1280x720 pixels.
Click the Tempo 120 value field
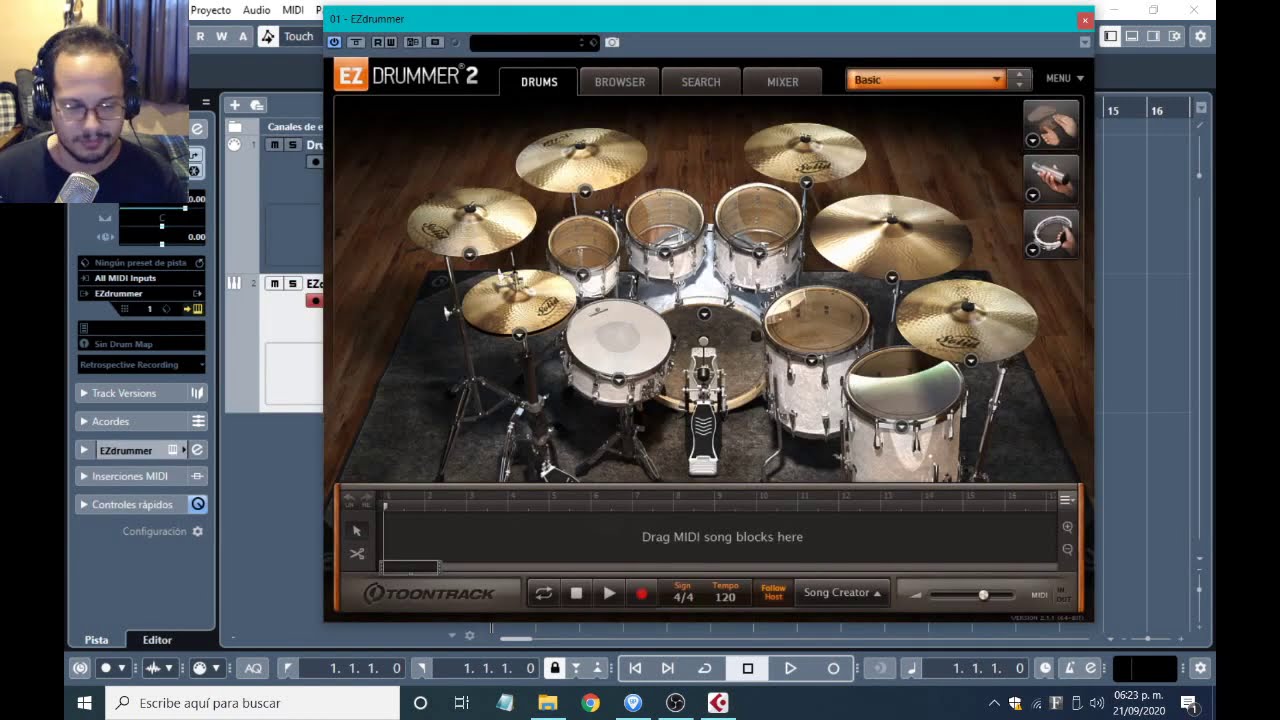(725, 597)
